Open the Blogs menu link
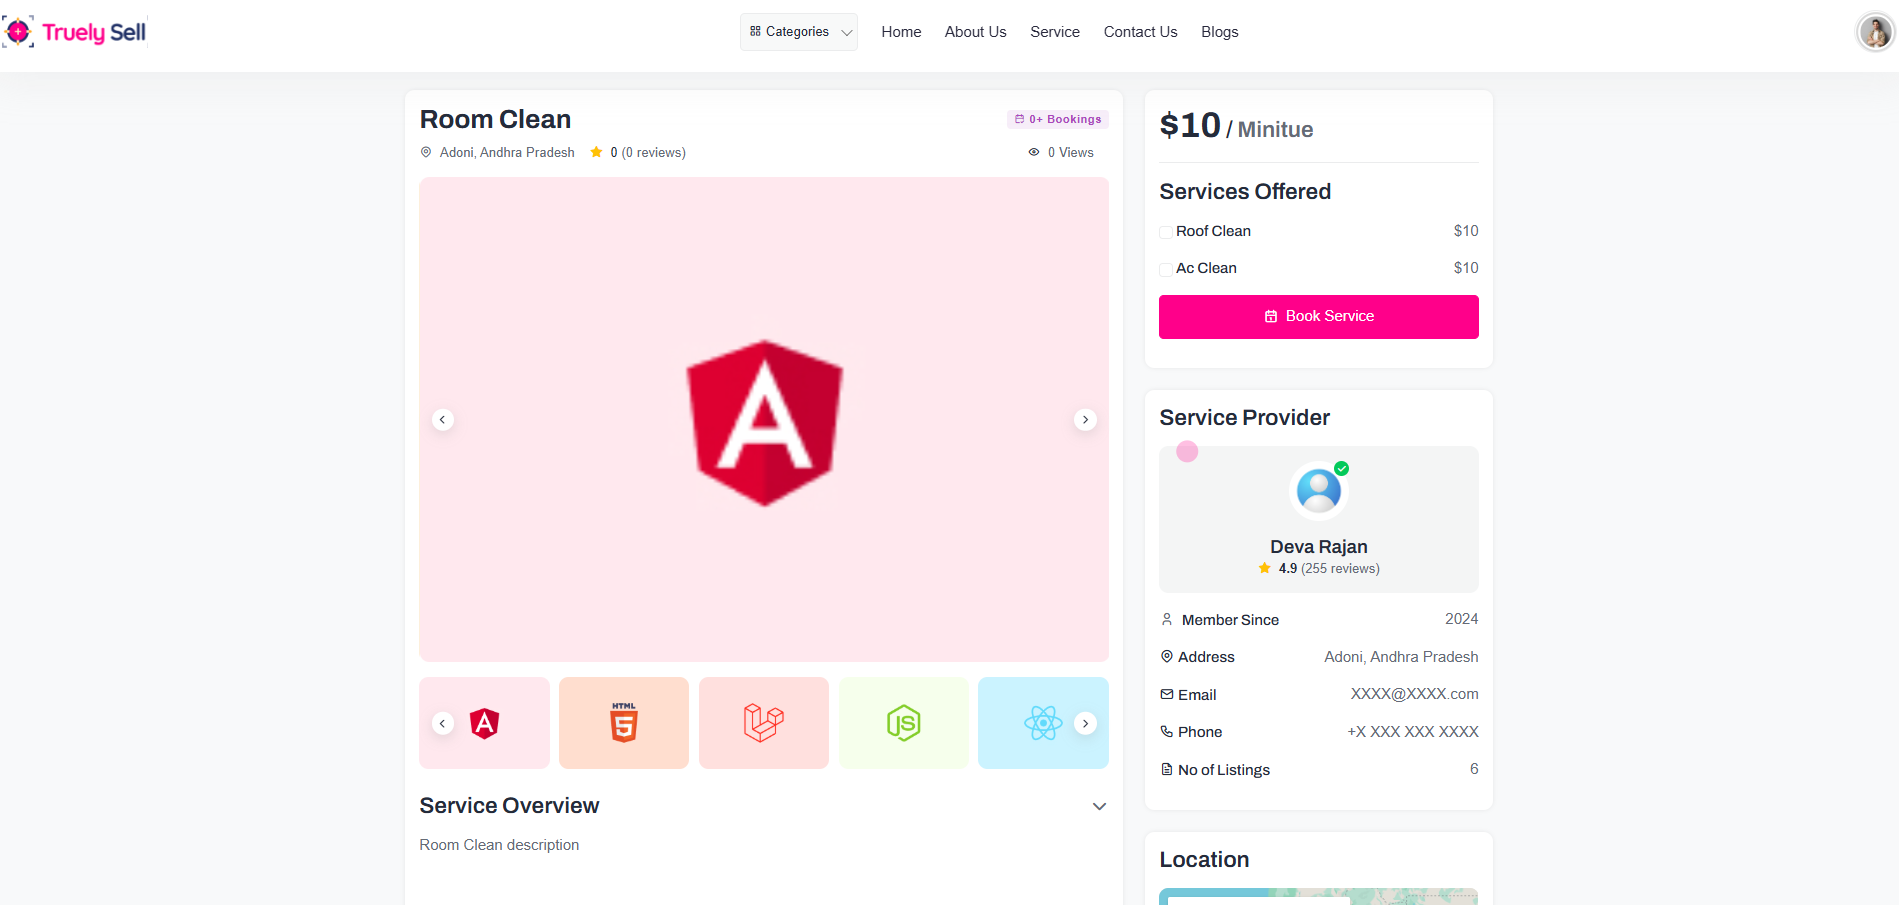 coord(1219,32)
